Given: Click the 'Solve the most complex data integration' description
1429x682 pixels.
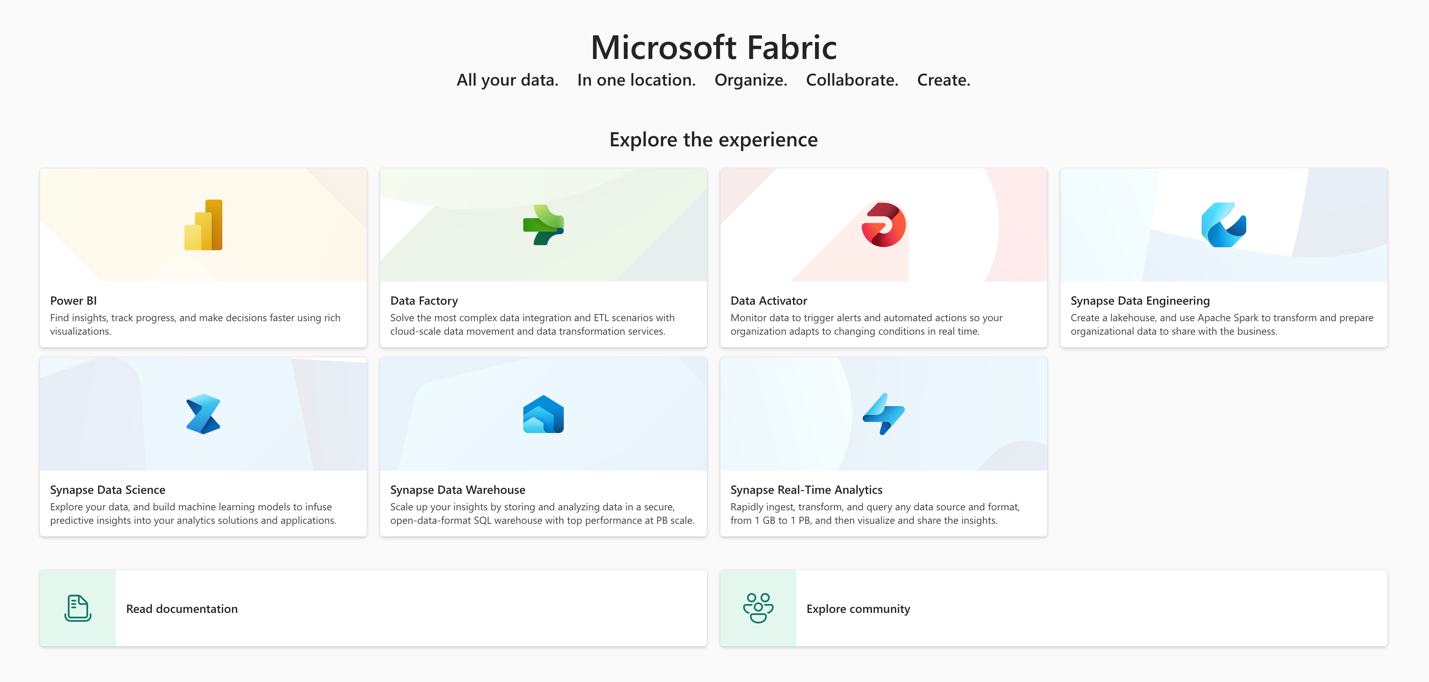Looking at the screenshot, I should point(532,324).
